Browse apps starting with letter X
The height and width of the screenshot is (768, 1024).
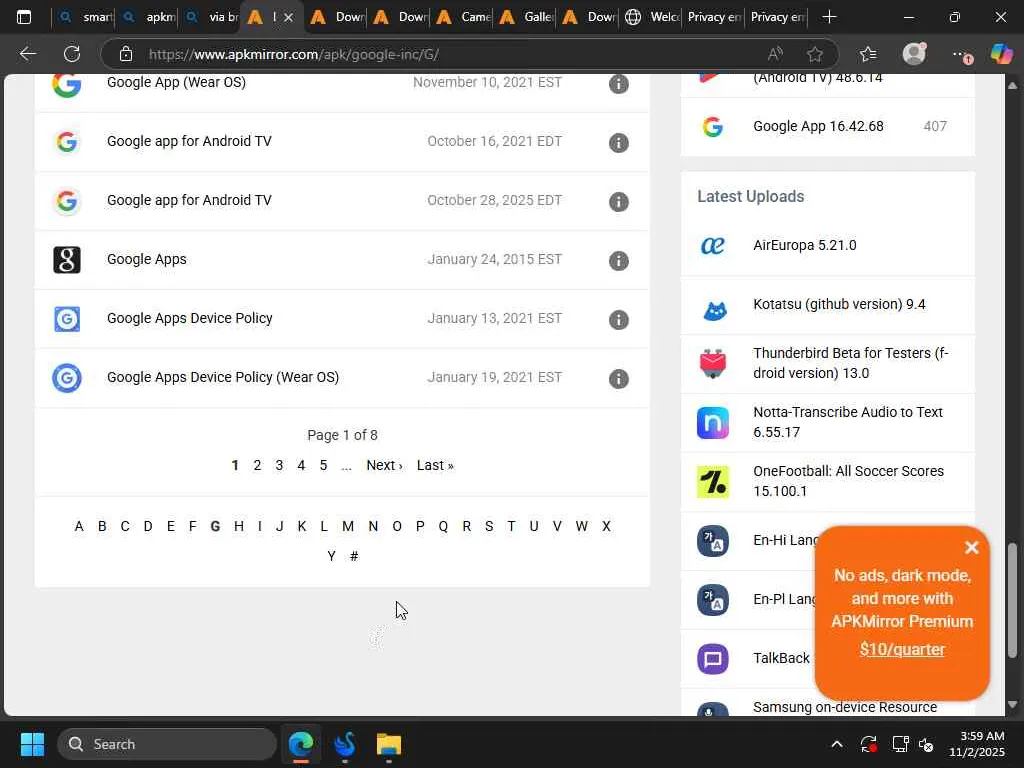(x=606, y=526)
